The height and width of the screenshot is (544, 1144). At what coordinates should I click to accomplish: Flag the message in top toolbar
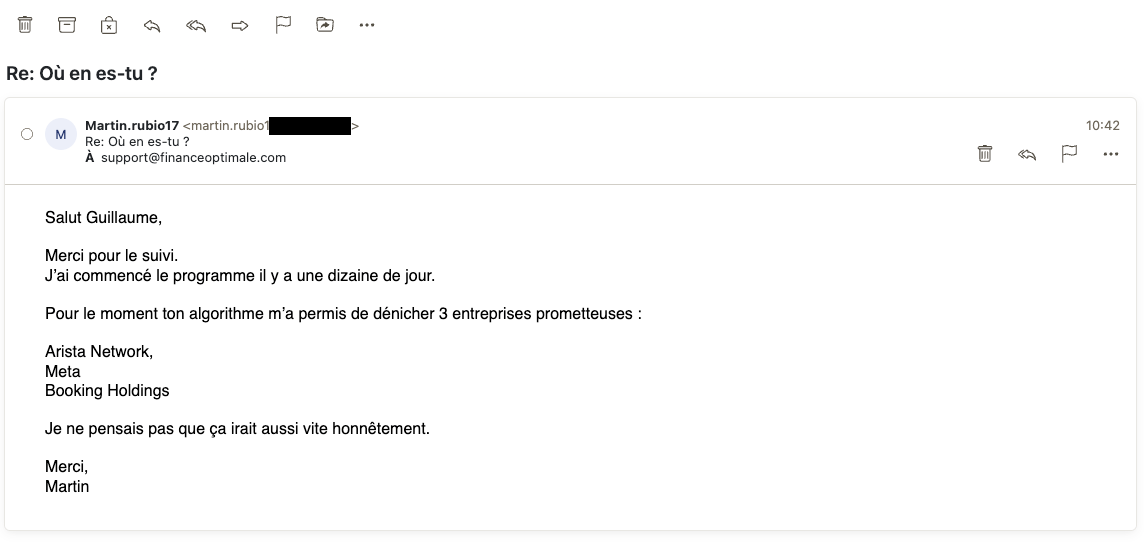click(282, 25)
